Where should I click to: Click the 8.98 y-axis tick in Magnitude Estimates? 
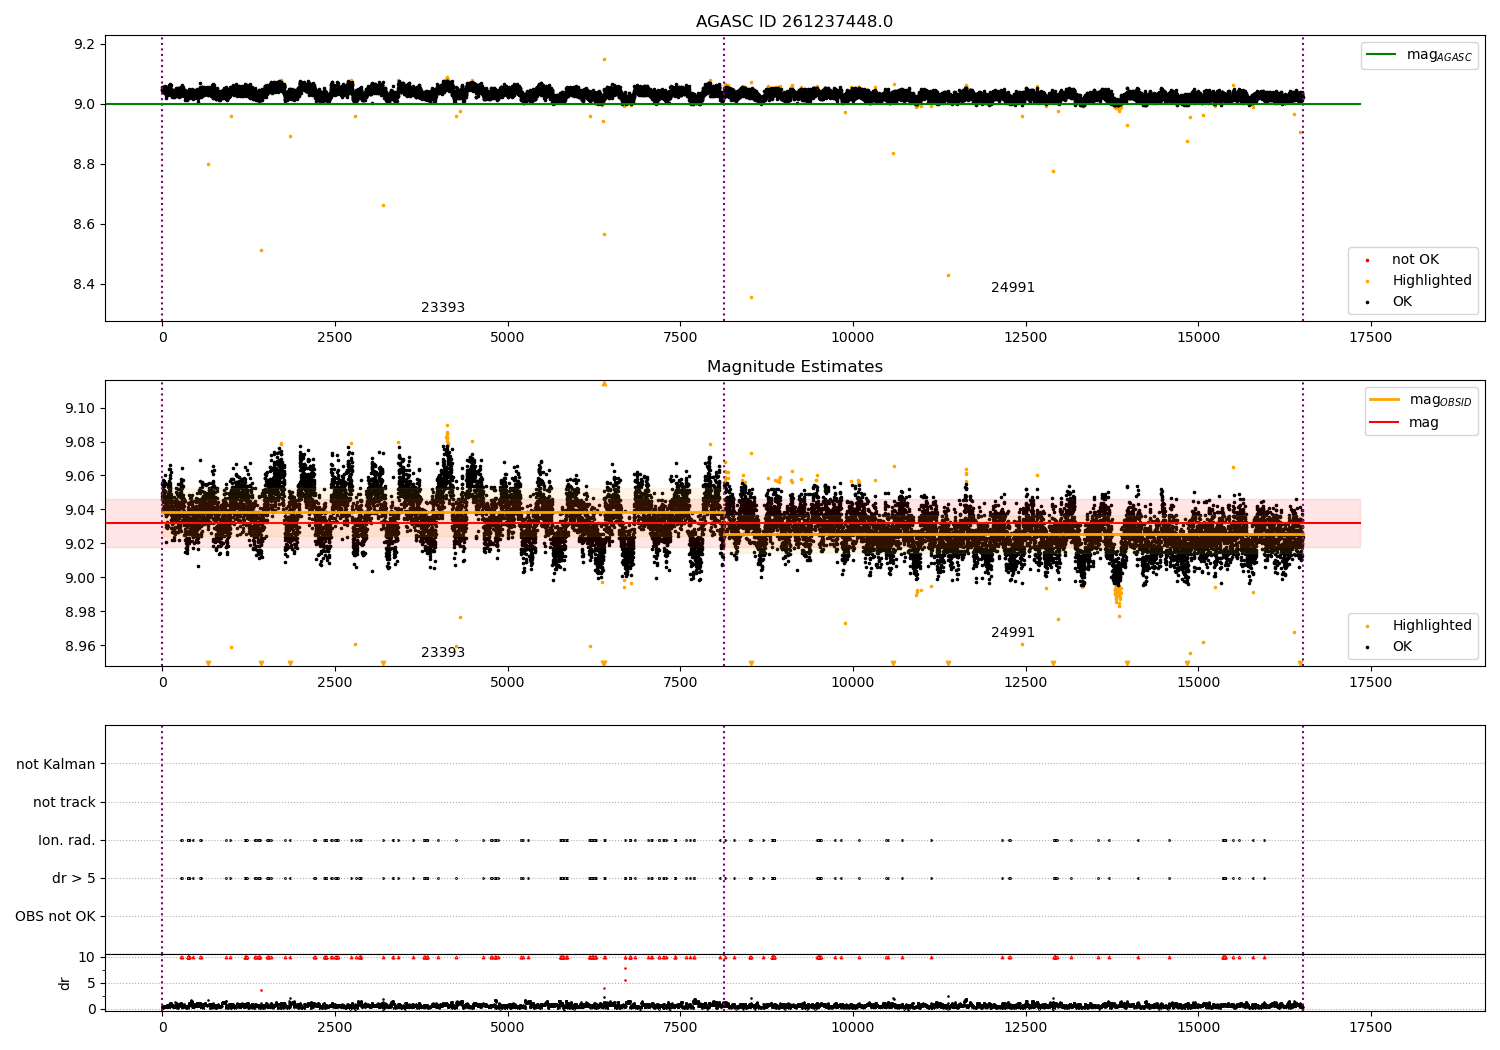coord(80,613)
